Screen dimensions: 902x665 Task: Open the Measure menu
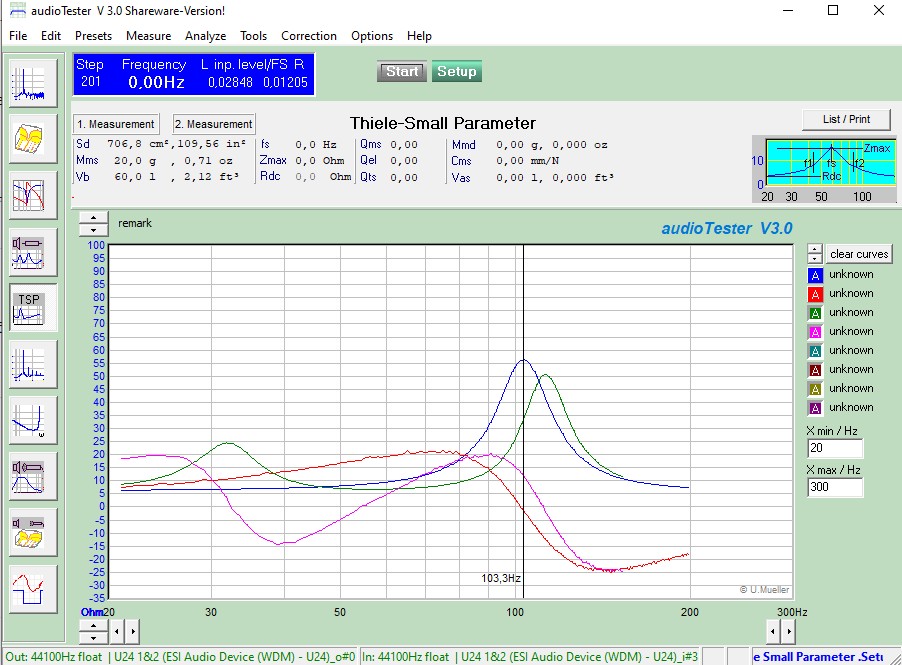[148, 36]
